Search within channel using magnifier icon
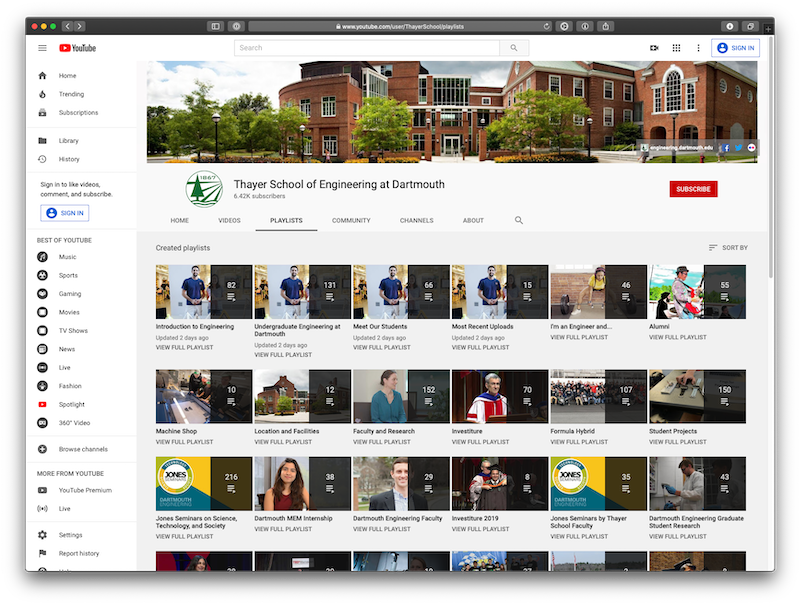This screenshot has width=800, height=605. 519,220
